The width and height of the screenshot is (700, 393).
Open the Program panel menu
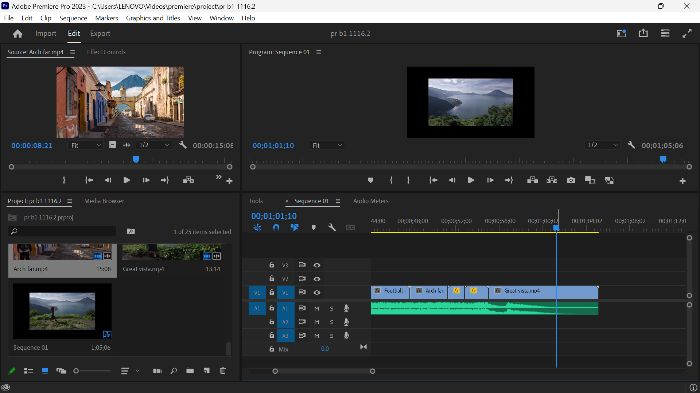click(318, 52)
